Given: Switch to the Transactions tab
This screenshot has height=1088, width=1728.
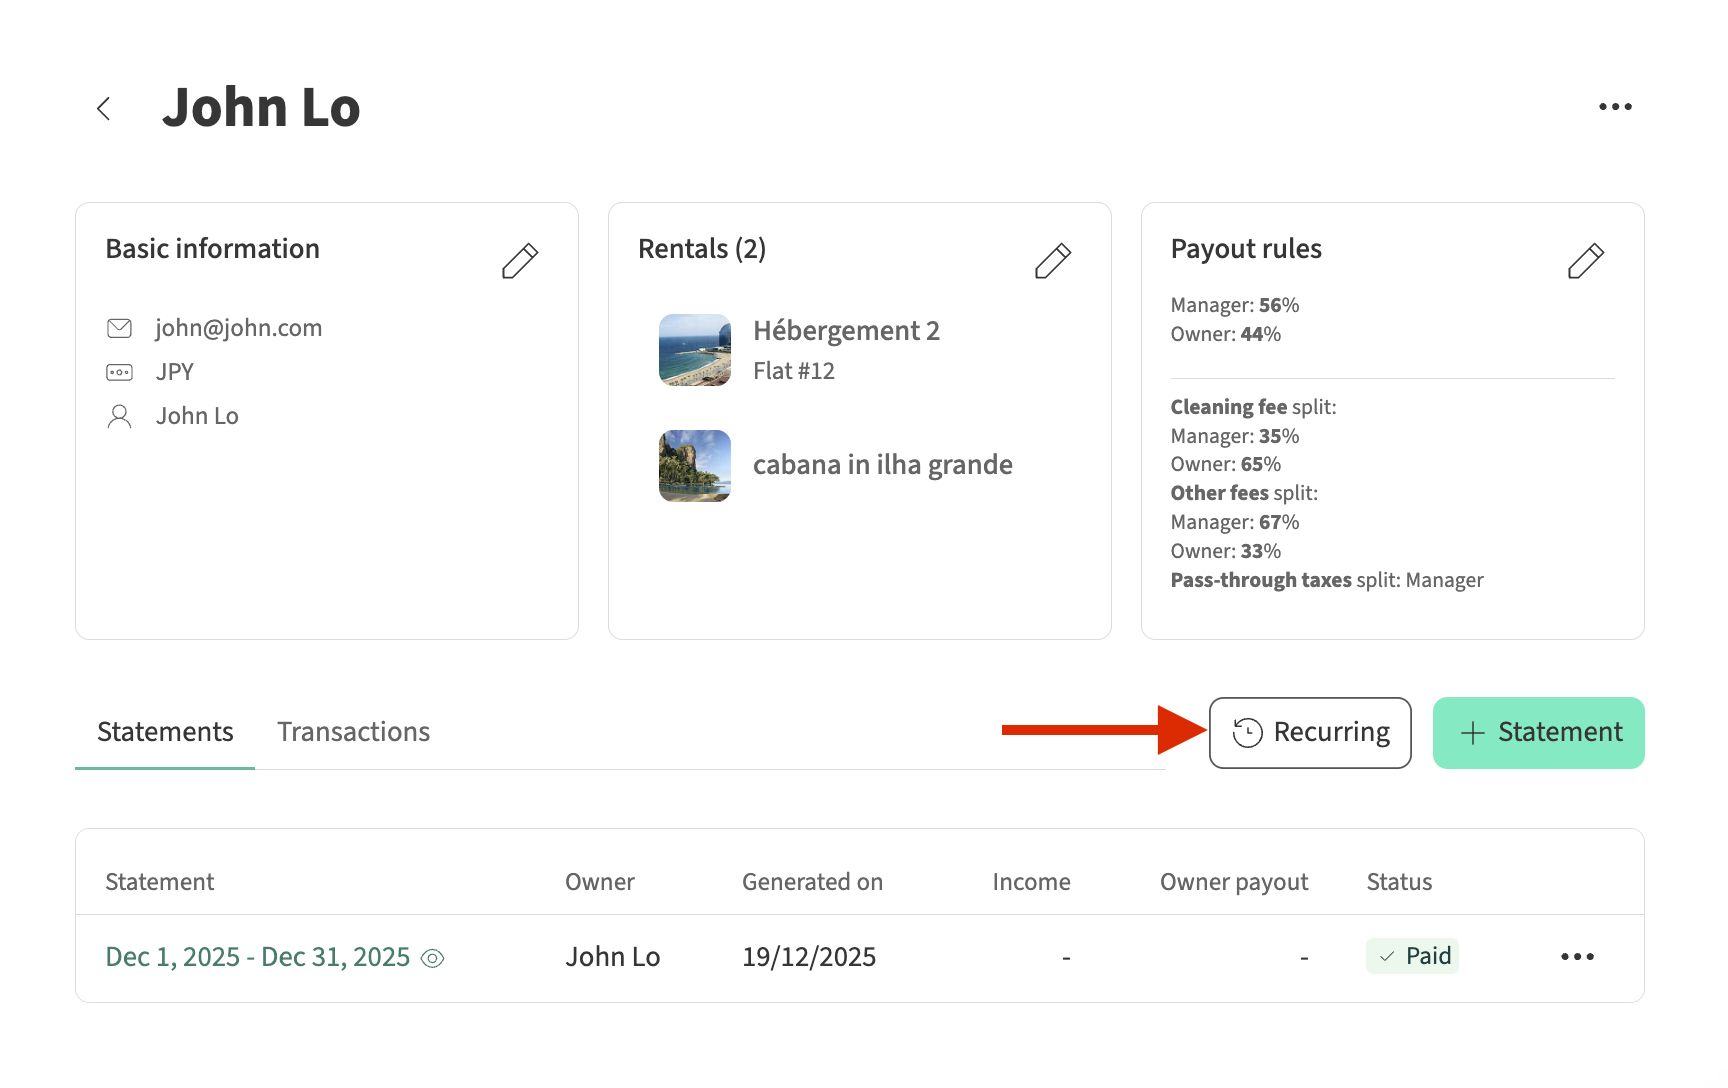Looking at the screenshot, I should coord(353,732).
